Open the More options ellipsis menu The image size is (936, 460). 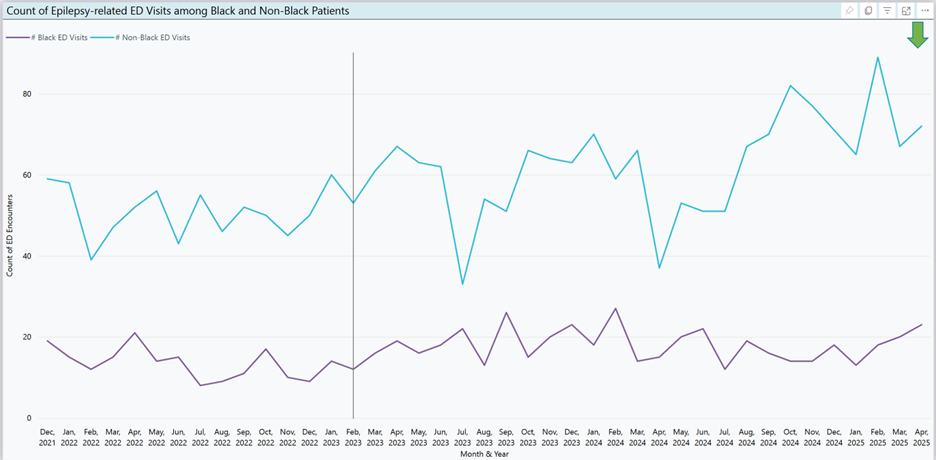point(924,11)
